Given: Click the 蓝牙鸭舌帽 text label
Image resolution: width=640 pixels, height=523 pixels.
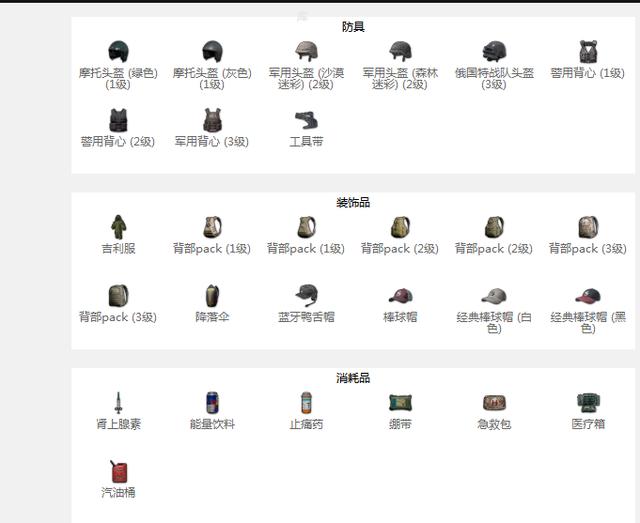Looking at the screenshot, I should (306, 317).
